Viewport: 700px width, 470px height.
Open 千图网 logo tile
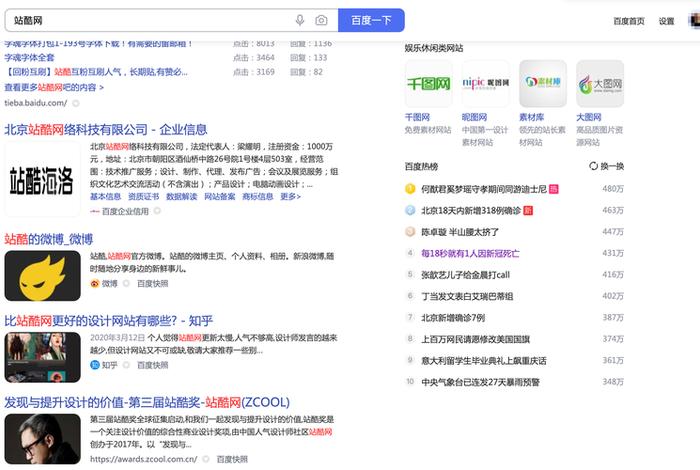pos(429,83)
